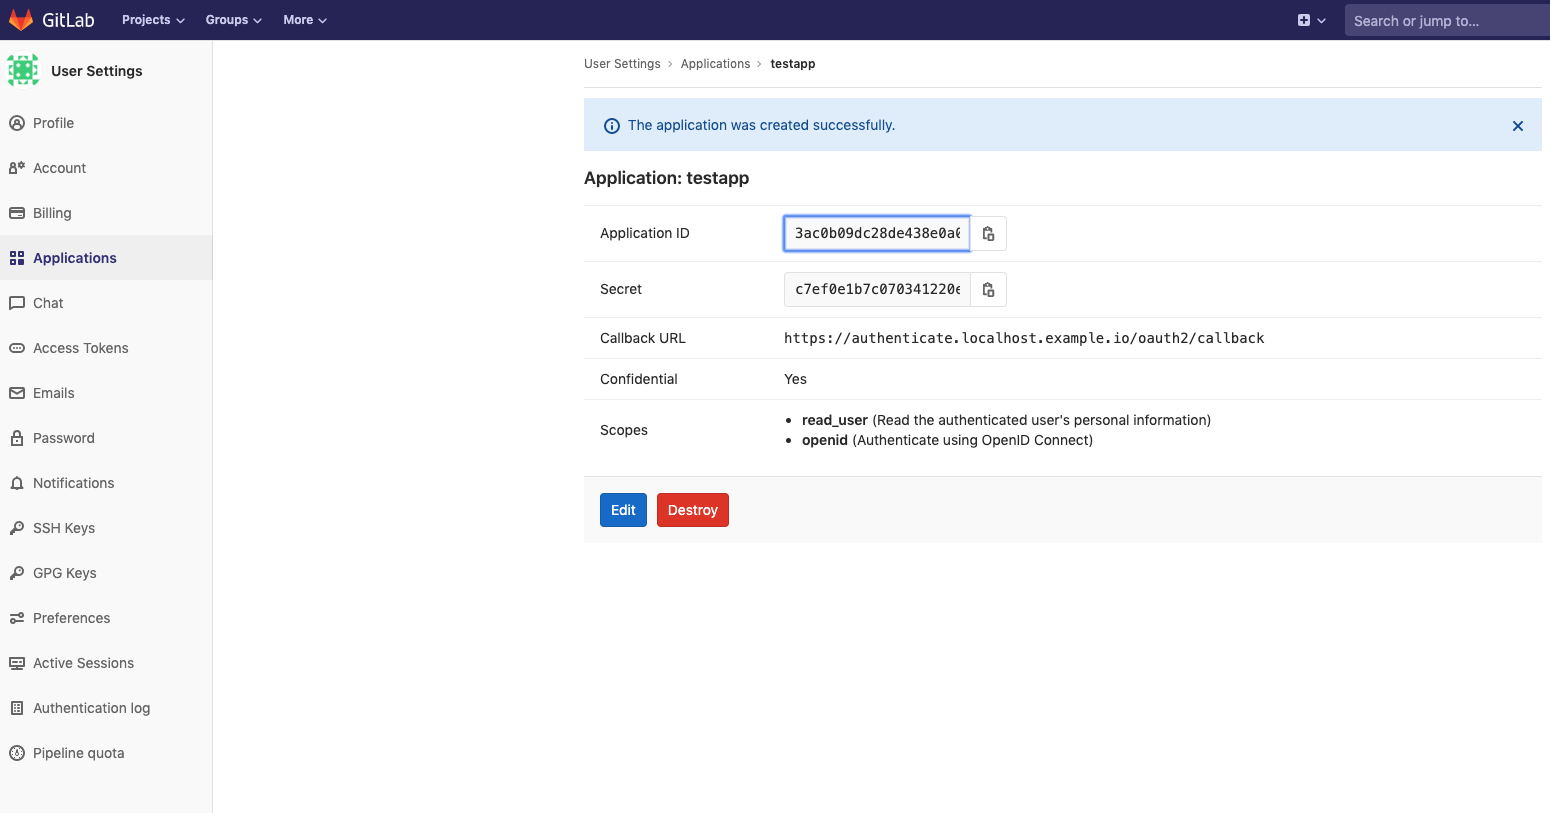The height and width of the screenshot is (813, 1550).
Task: Dismiss the application created alert
Action: tap(1518, 126)
